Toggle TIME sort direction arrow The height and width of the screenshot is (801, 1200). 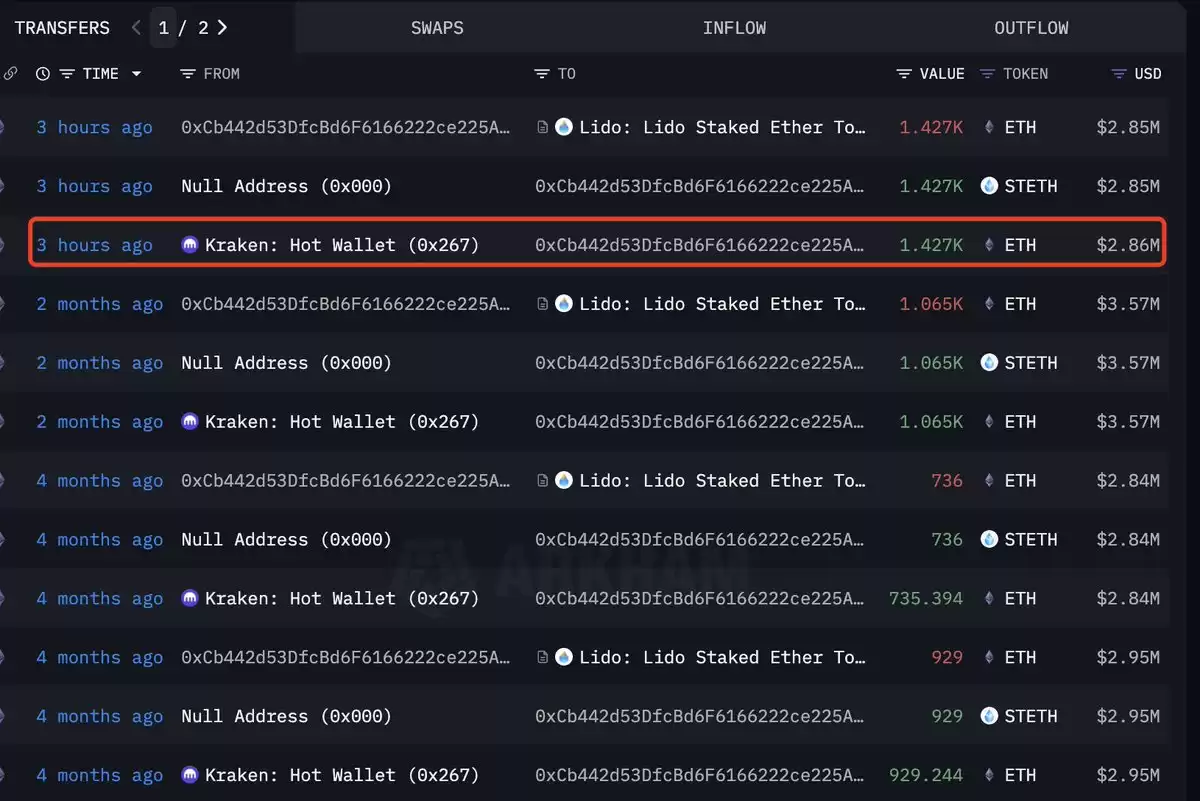(x=136, y=74)
